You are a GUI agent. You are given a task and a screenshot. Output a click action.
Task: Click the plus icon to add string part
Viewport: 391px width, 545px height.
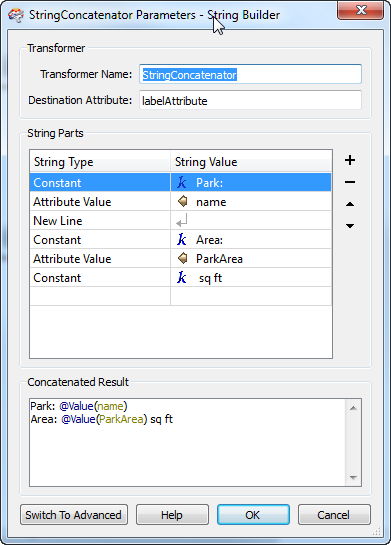coord(350,160)
